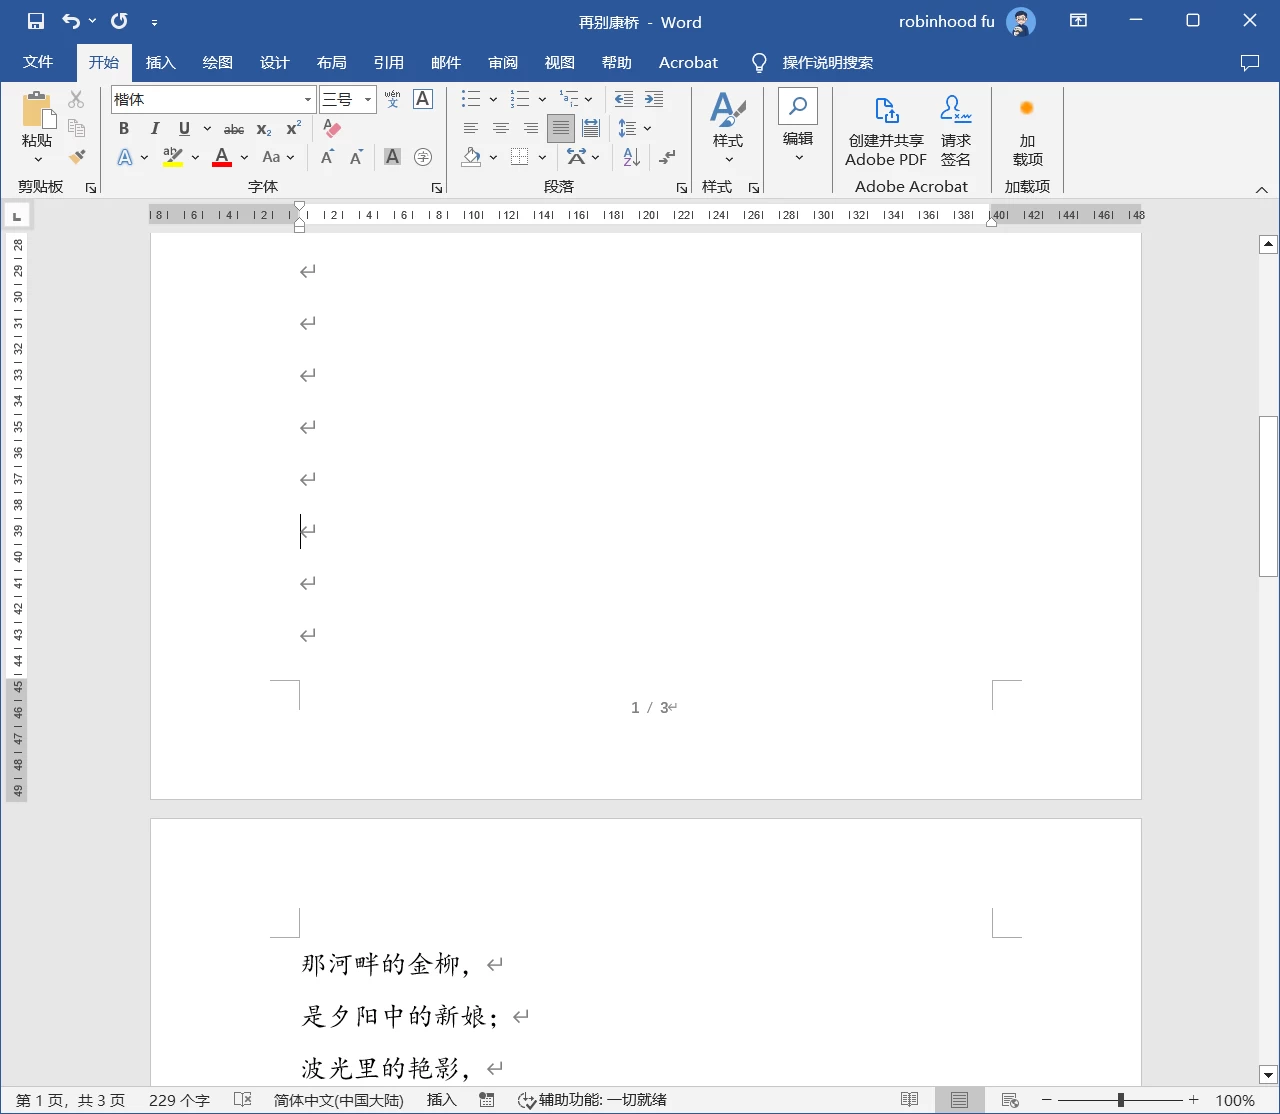1280x1114 pixels.
Task: Expand the line spacing dropdown arrow
Action: (x=648, y=128)
